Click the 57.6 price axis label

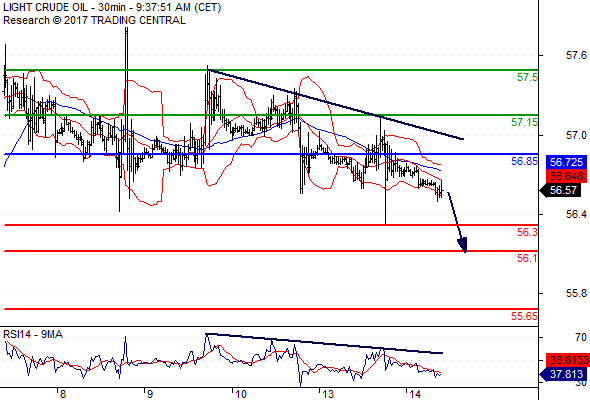point(576,56)
